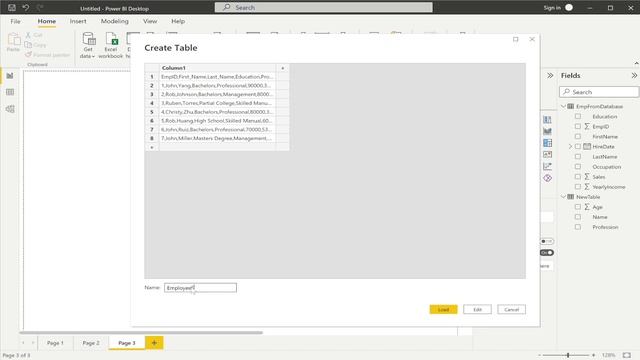The height and width of the screenshot is (360, 640).
Task: Expand the HireDate hierarchy arrow
Action: [x=571, y=147]
